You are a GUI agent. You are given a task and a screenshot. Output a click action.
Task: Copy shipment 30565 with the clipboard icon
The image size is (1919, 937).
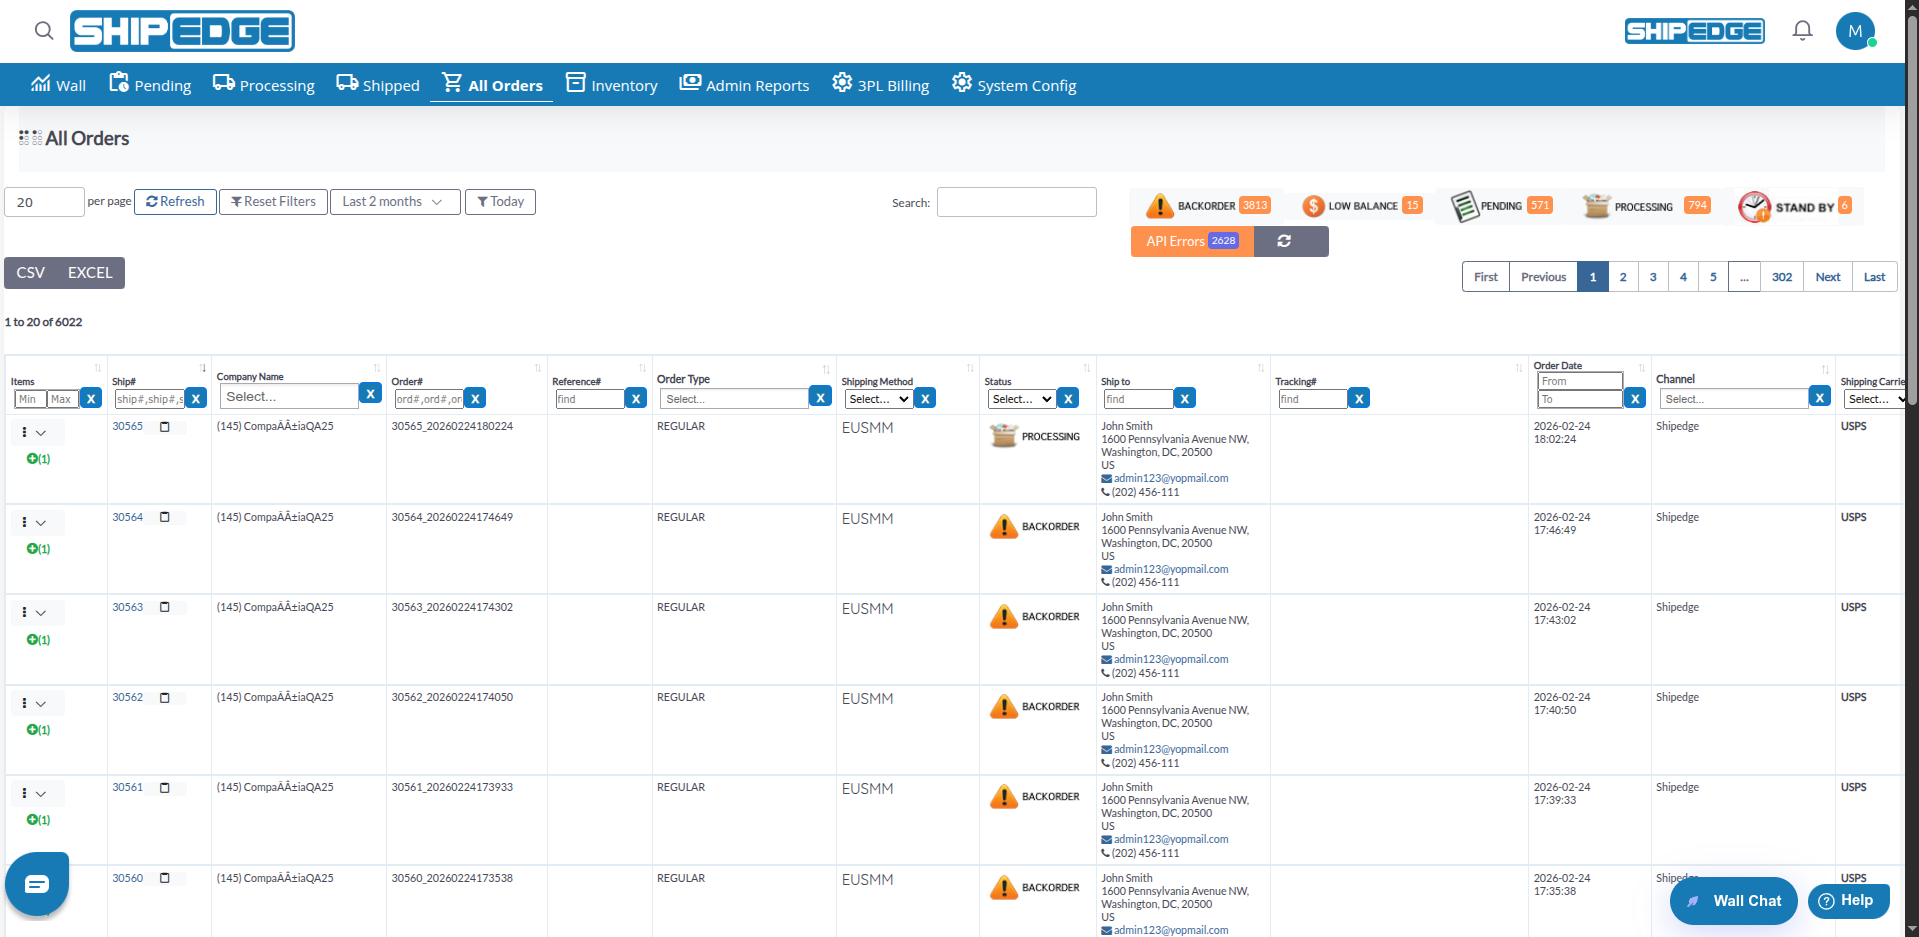pos(165,427)
